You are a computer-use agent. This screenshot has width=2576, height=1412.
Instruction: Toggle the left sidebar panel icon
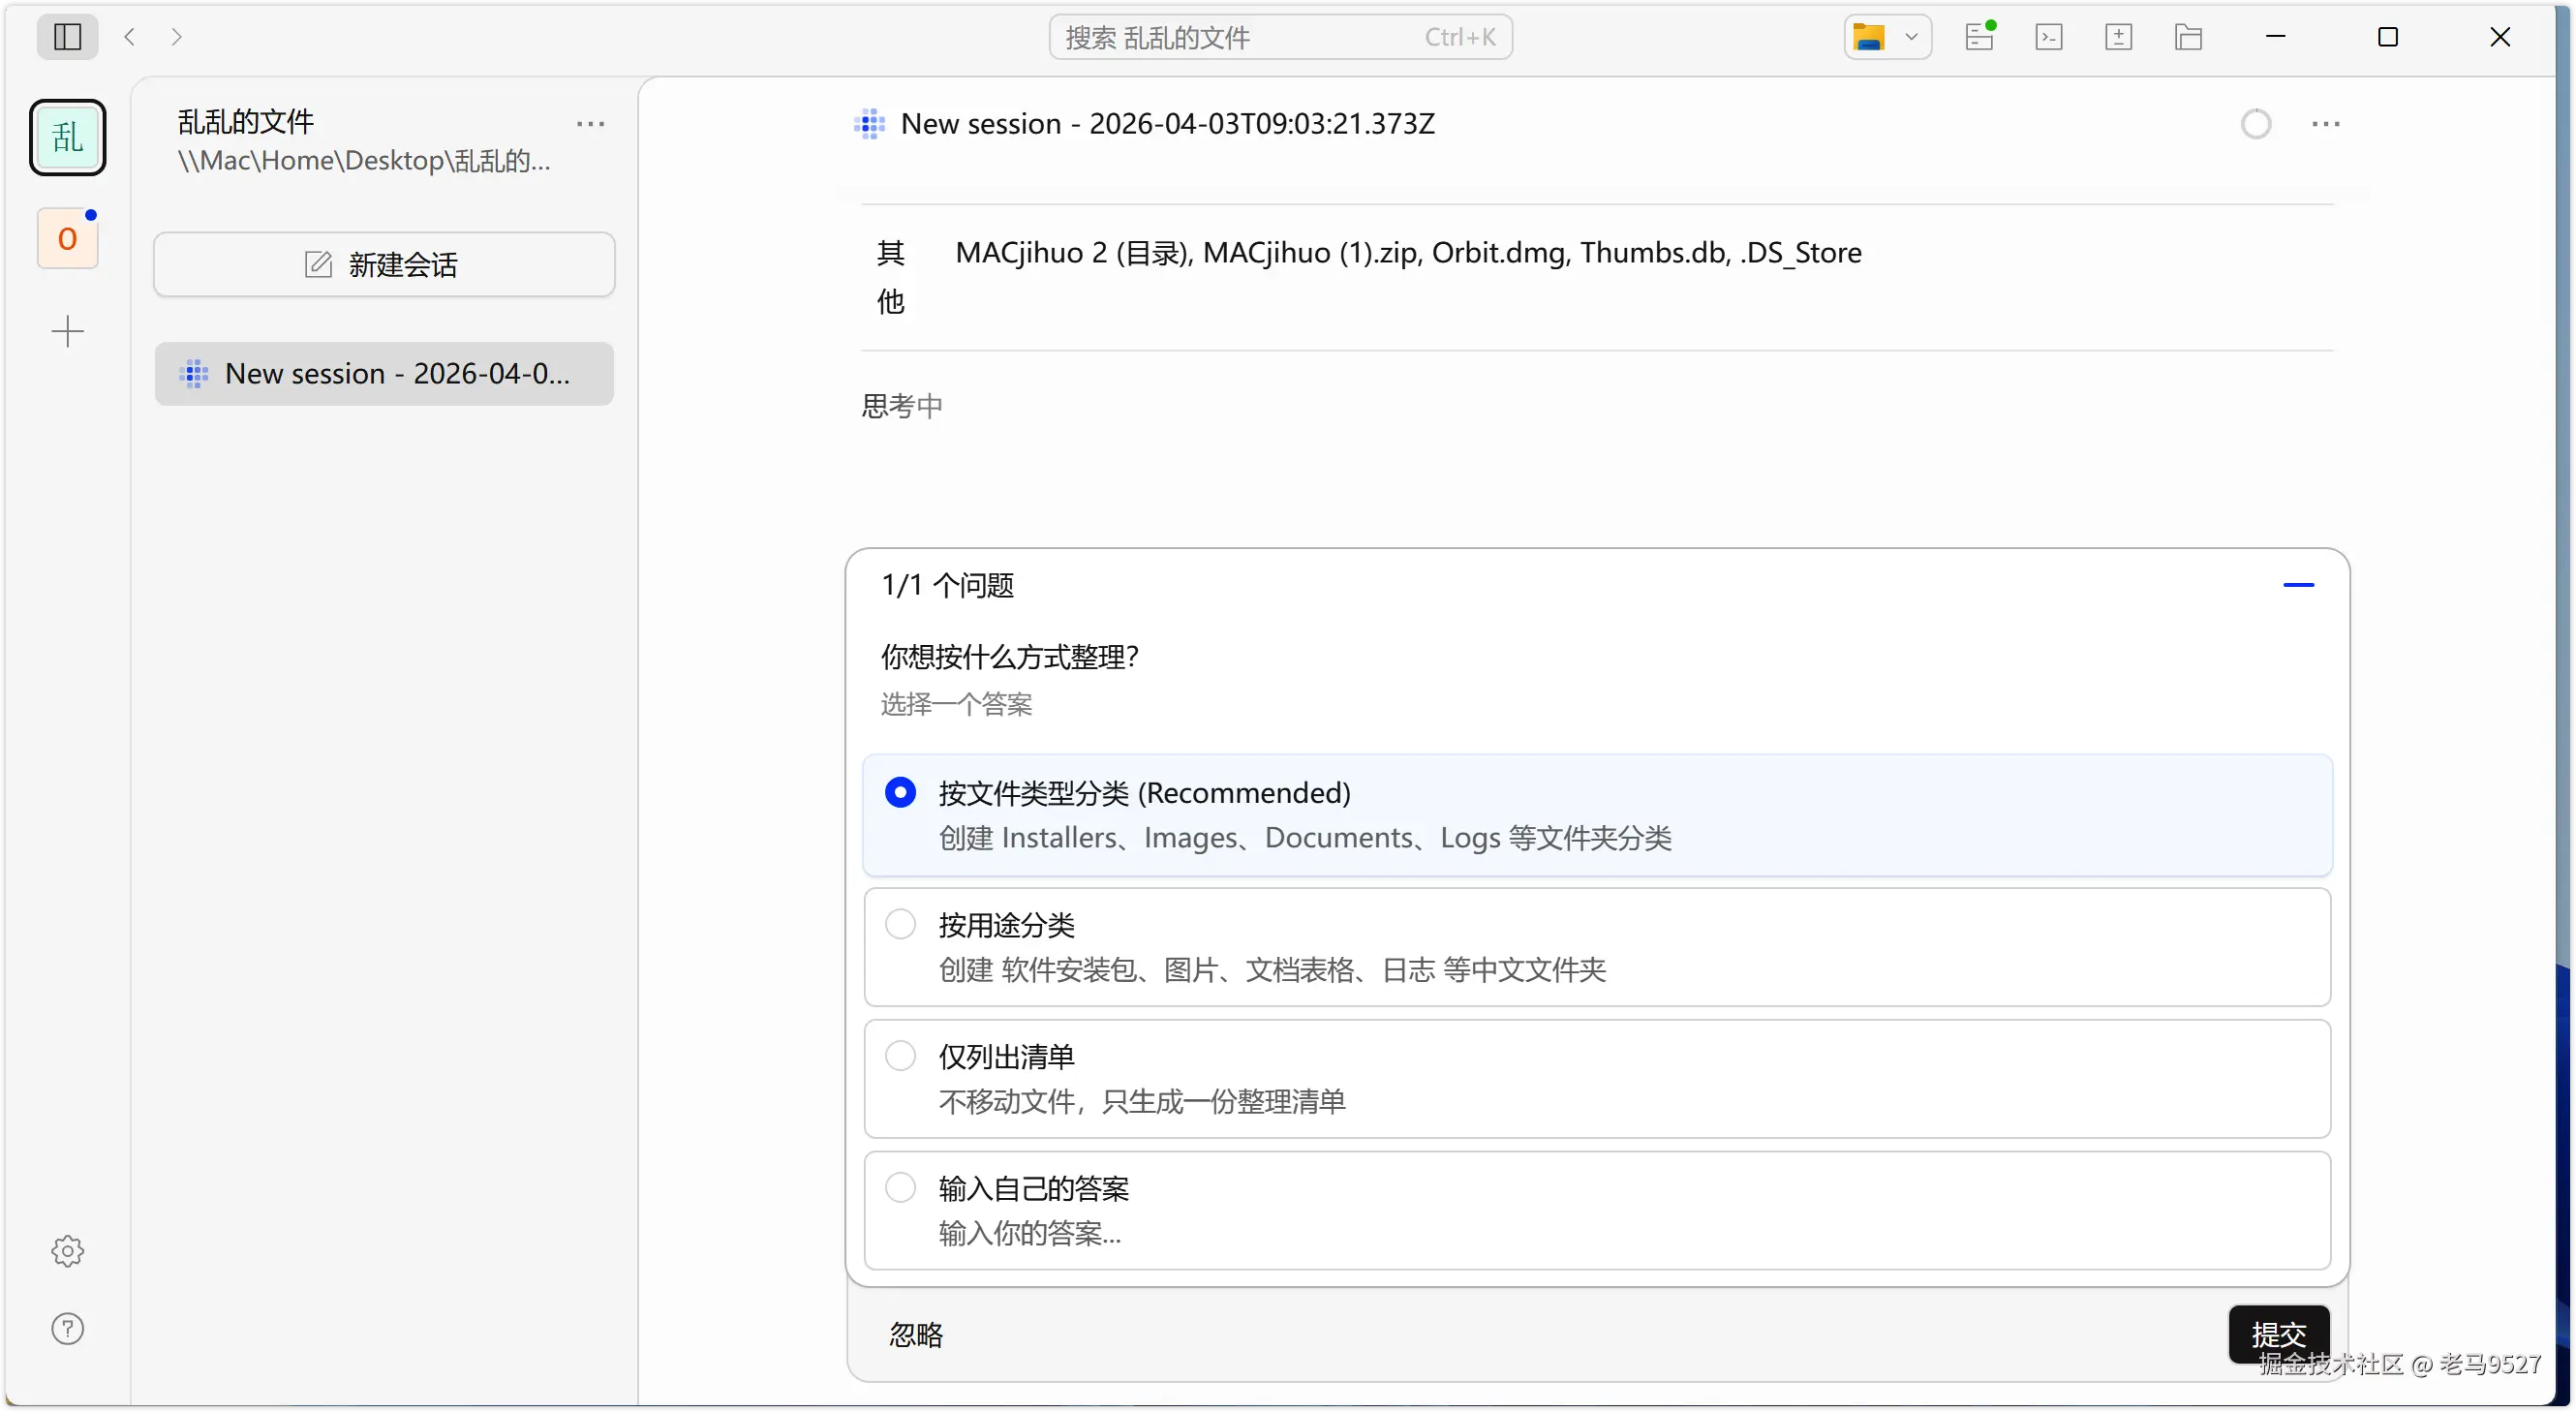point(67,37)
